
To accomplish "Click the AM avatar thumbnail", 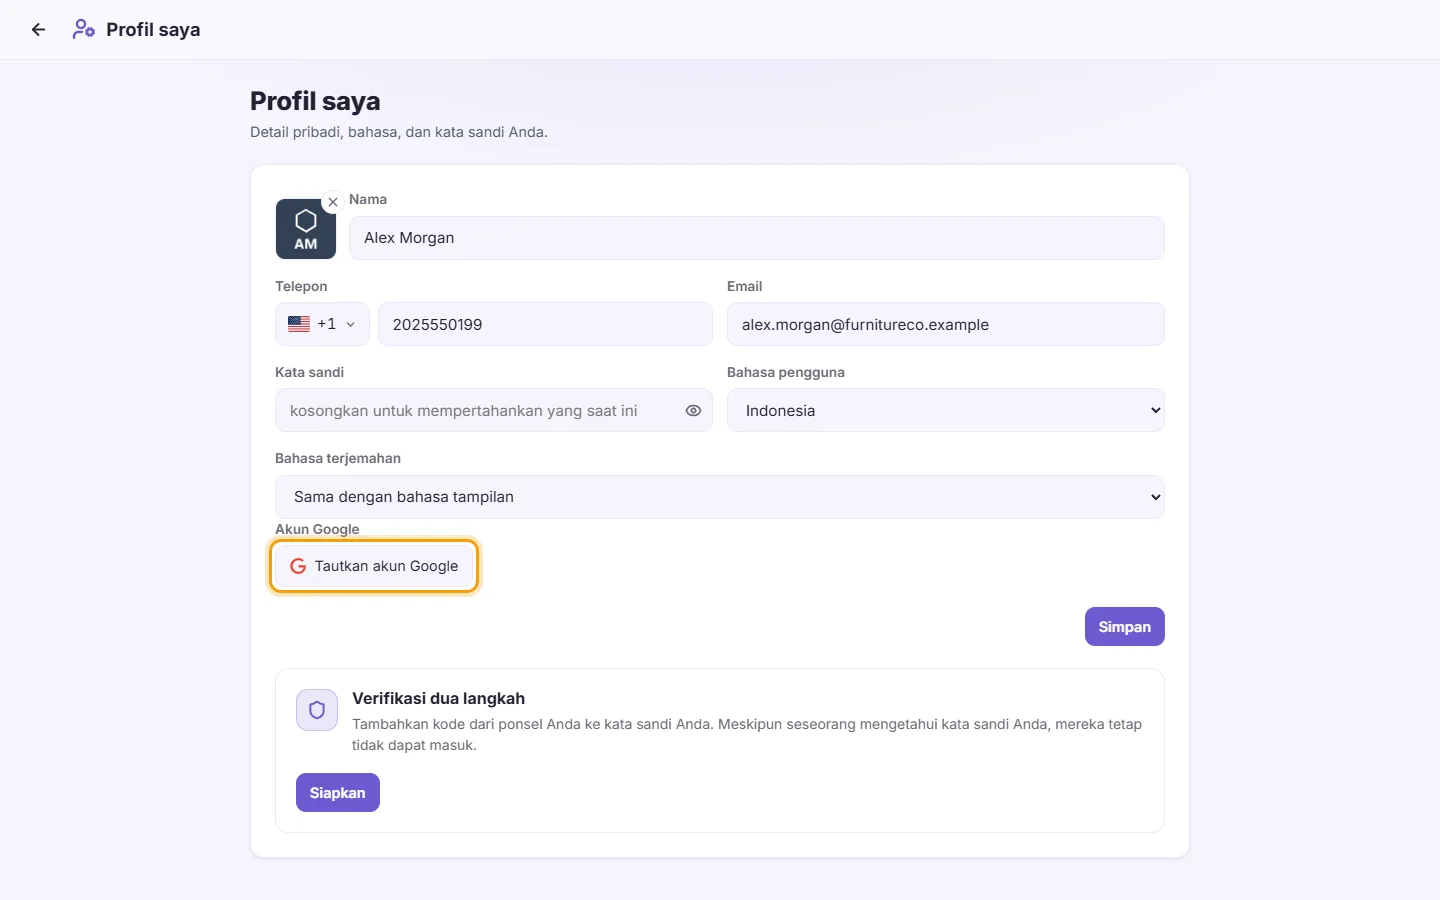I will pos(306,229).
